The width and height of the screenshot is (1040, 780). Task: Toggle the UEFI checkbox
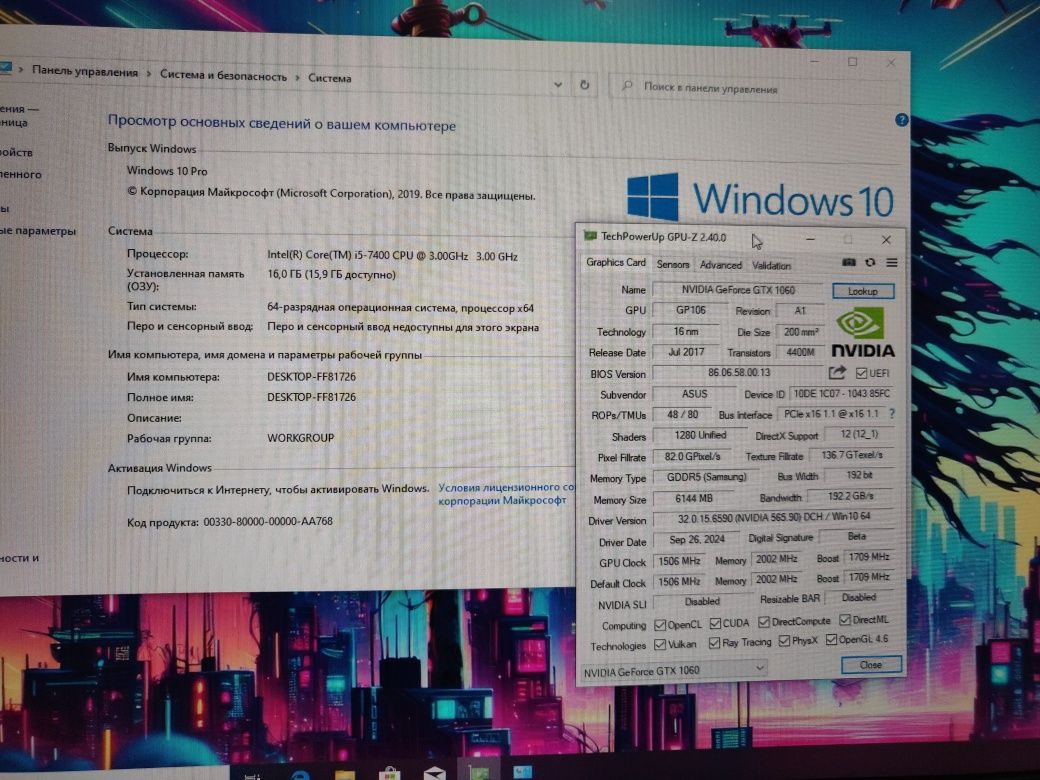862,373
